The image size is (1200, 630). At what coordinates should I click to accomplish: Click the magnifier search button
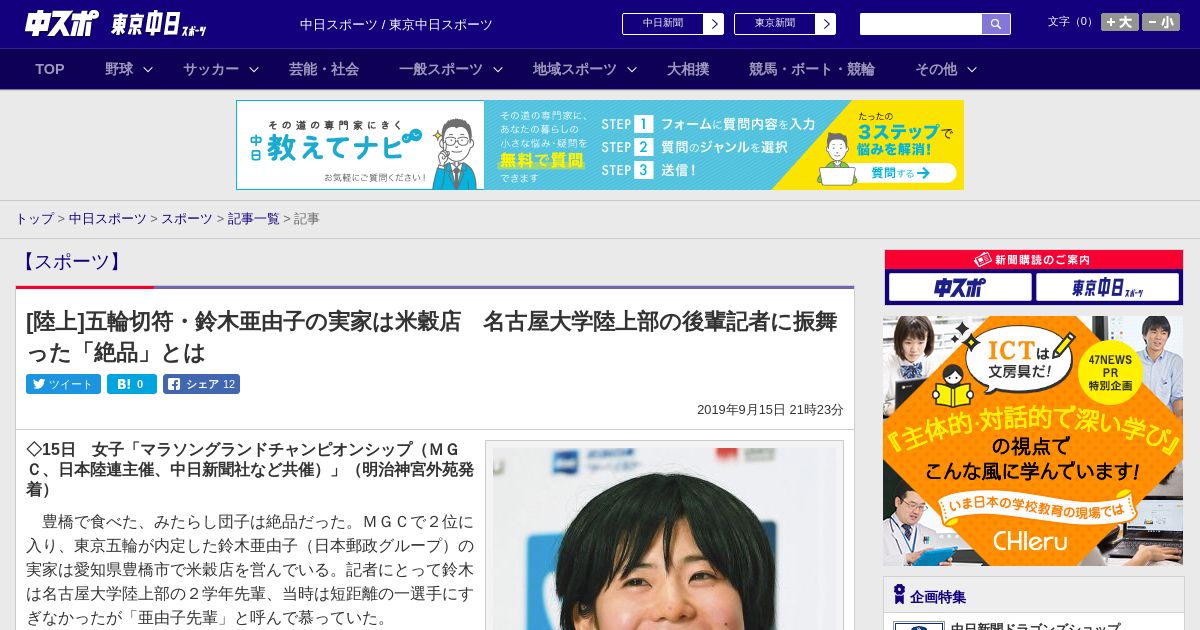coord(996,24)
